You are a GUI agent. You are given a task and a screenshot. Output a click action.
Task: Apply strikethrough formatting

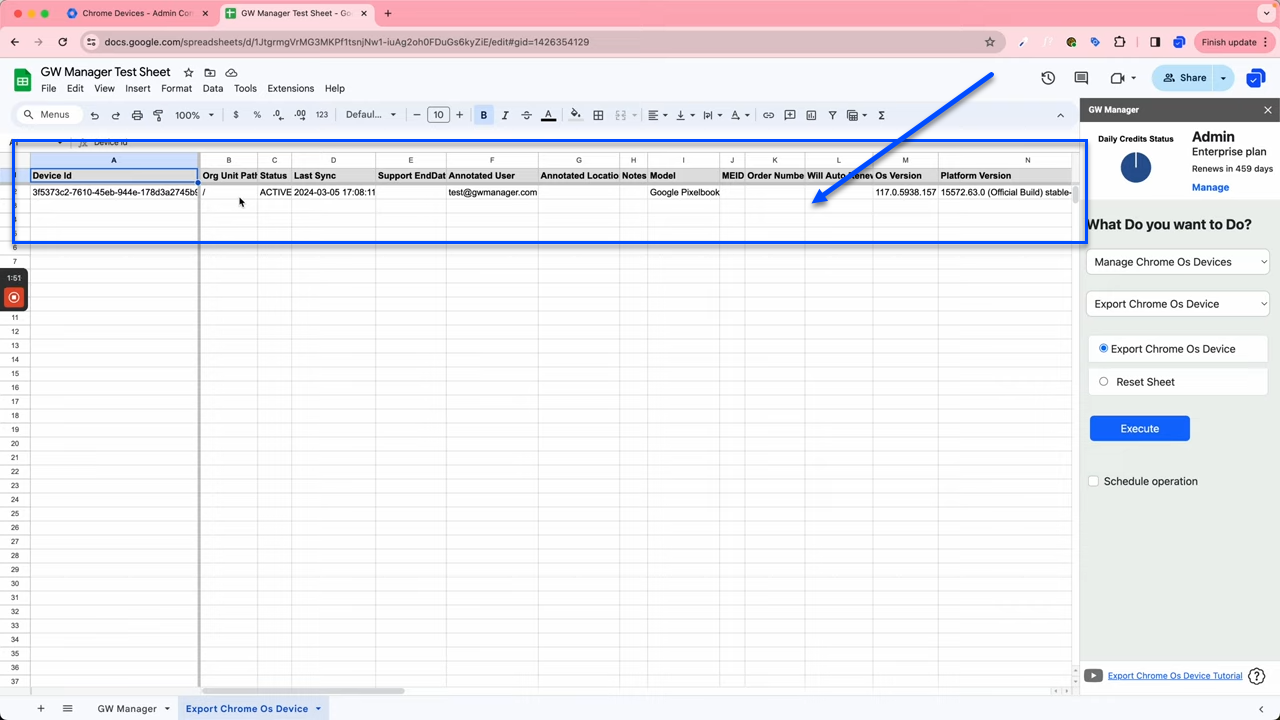pos(527,115)
